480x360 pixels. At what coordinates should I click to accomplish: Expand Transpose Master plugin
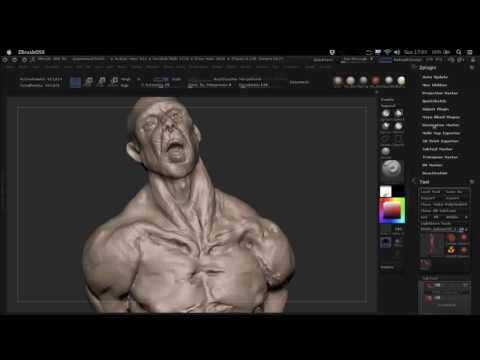[x=440, y=157]
